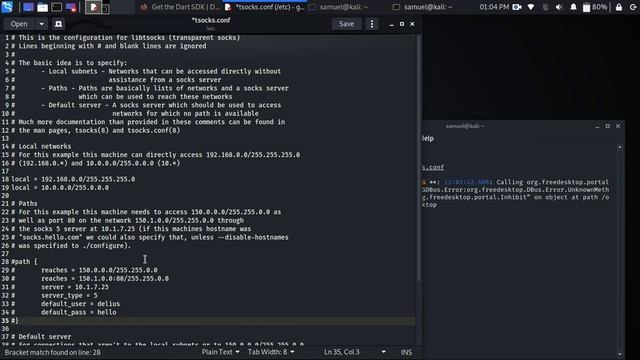Open the Kali applications menu

point(7,7)
